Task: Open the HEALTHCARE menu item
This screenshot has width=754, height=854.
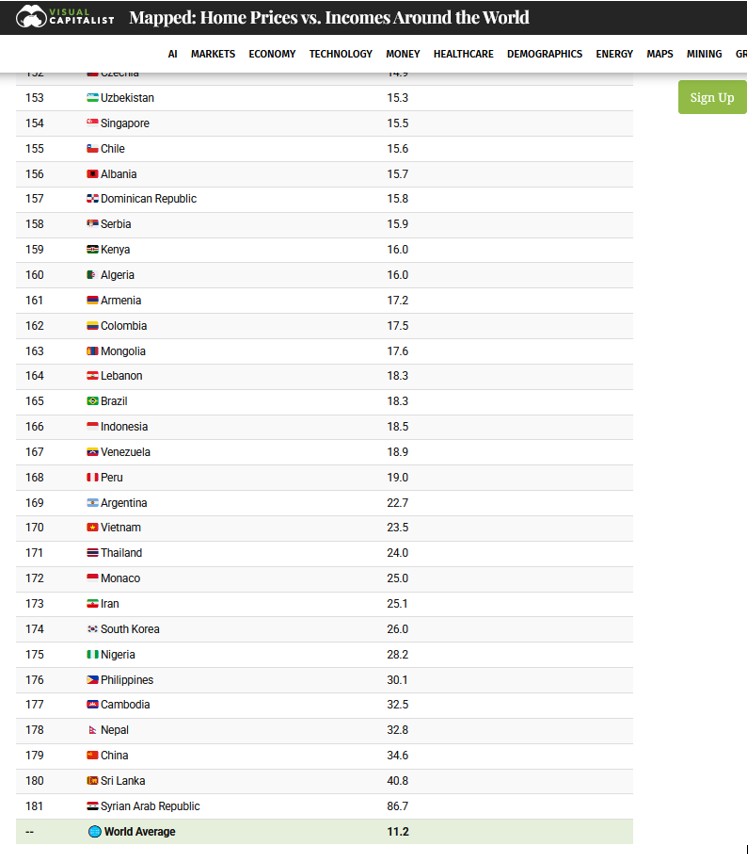Action: coord(464,54)
